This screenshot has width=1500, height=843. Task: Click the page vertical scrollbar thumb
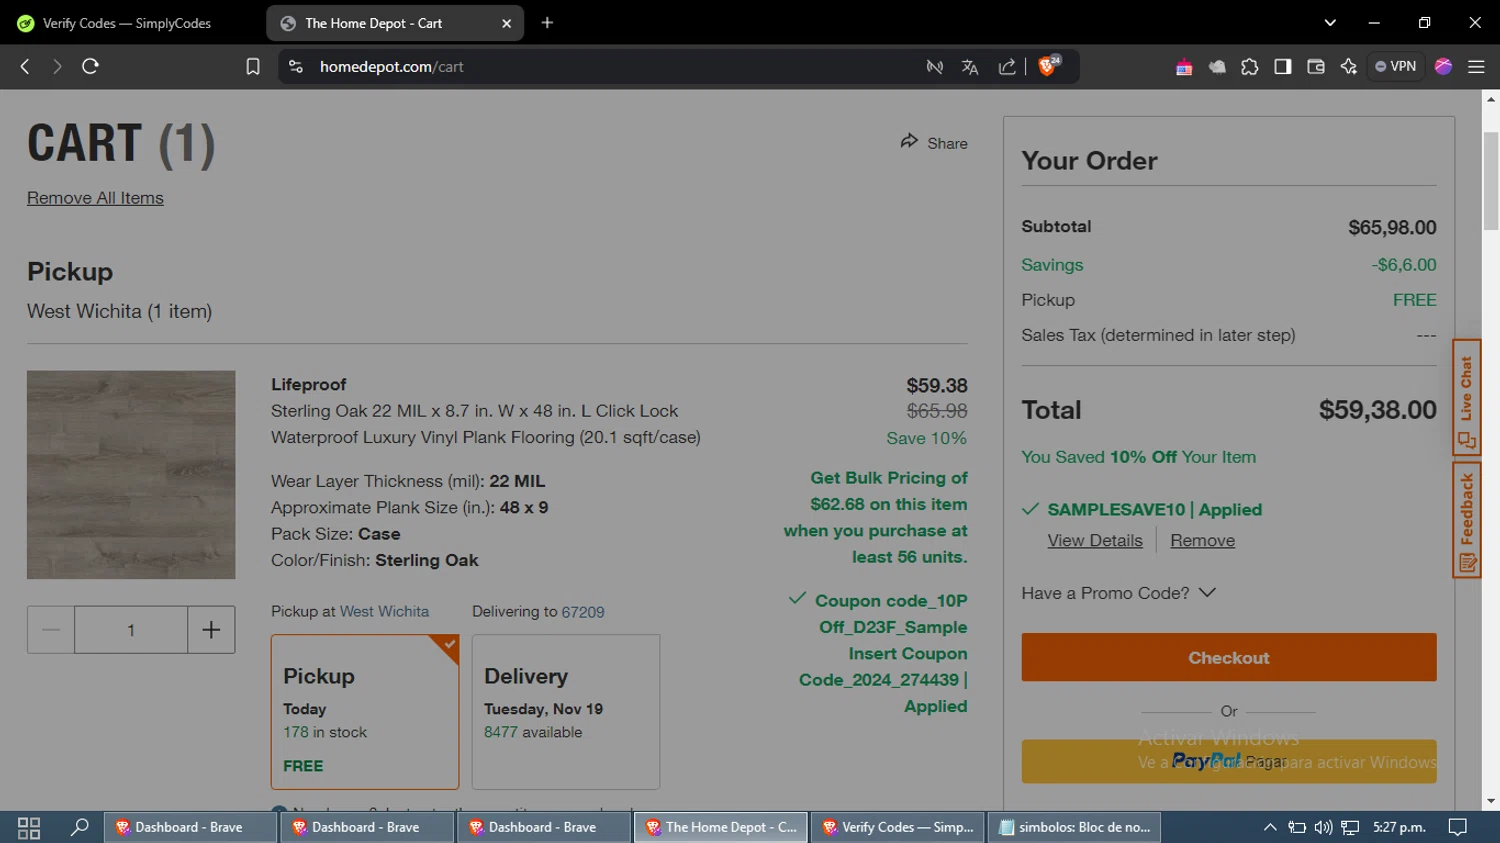pyautogui.click(x=1491, y=180)
